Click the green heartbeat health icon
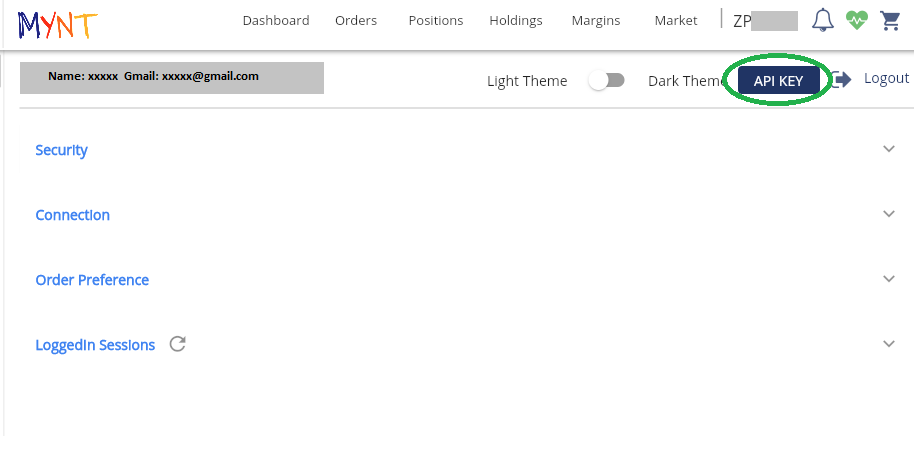The image size is (914, 460). (x=856, y=20)
